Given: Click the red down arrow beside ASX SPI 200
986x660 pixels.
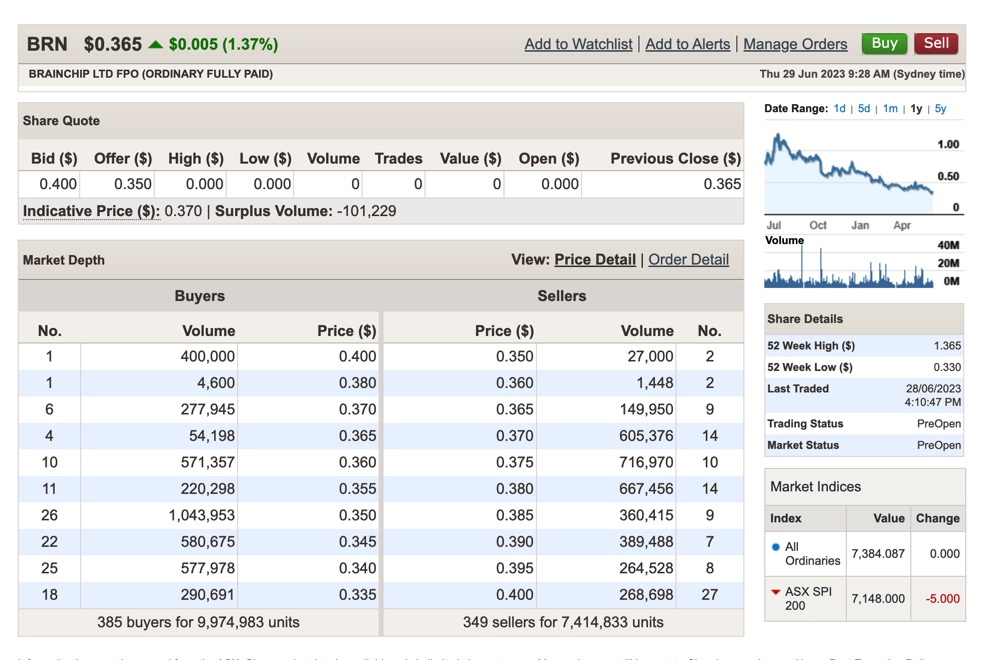Looking at the screenshot, I should pos(775,591).
